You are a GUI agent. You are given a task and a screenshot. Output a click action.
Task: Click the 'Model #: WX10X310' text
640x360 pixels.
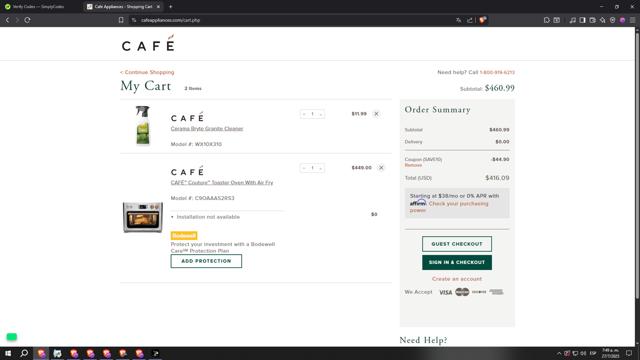tap(196, 144)
